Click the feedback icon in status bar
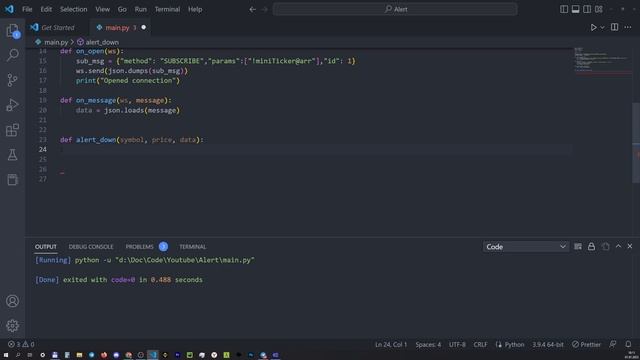The image size is (640, 360). click(613, 344)
